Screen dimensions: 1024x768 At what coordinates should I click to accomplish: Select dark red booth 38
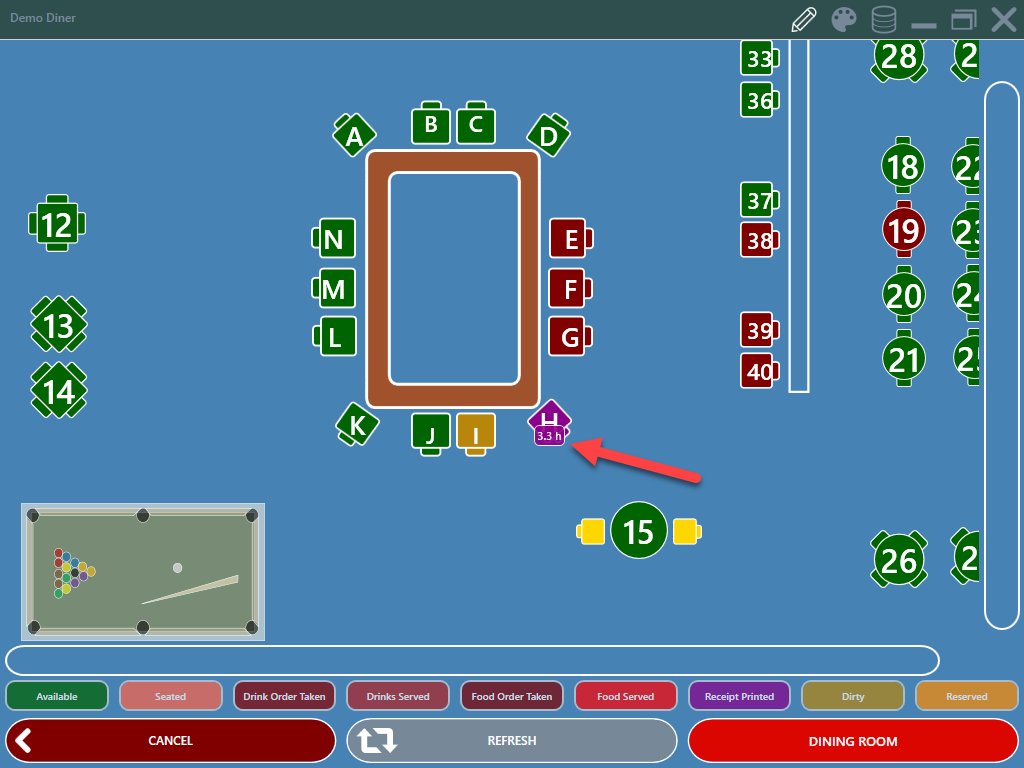[x=759, y=240]
